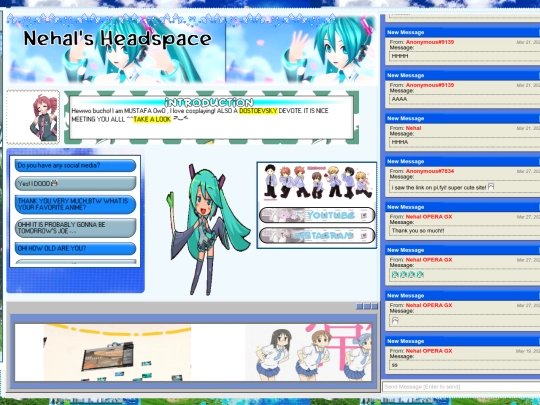540x405 pixels.
Task: Click the Nehal's Headspace header title
Action: click(x=117, y=38)
